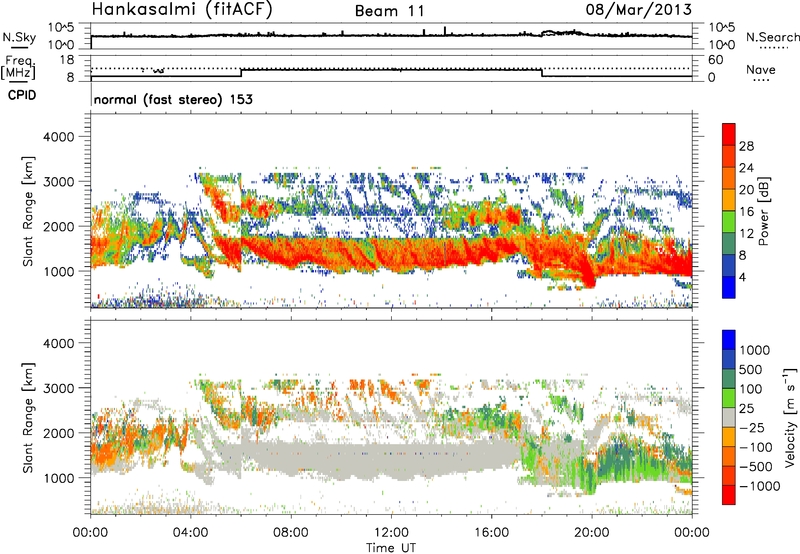Click the "N.Search" legend label
The width and height of the screenshot is (800, 554).
(x=772, y=37)
